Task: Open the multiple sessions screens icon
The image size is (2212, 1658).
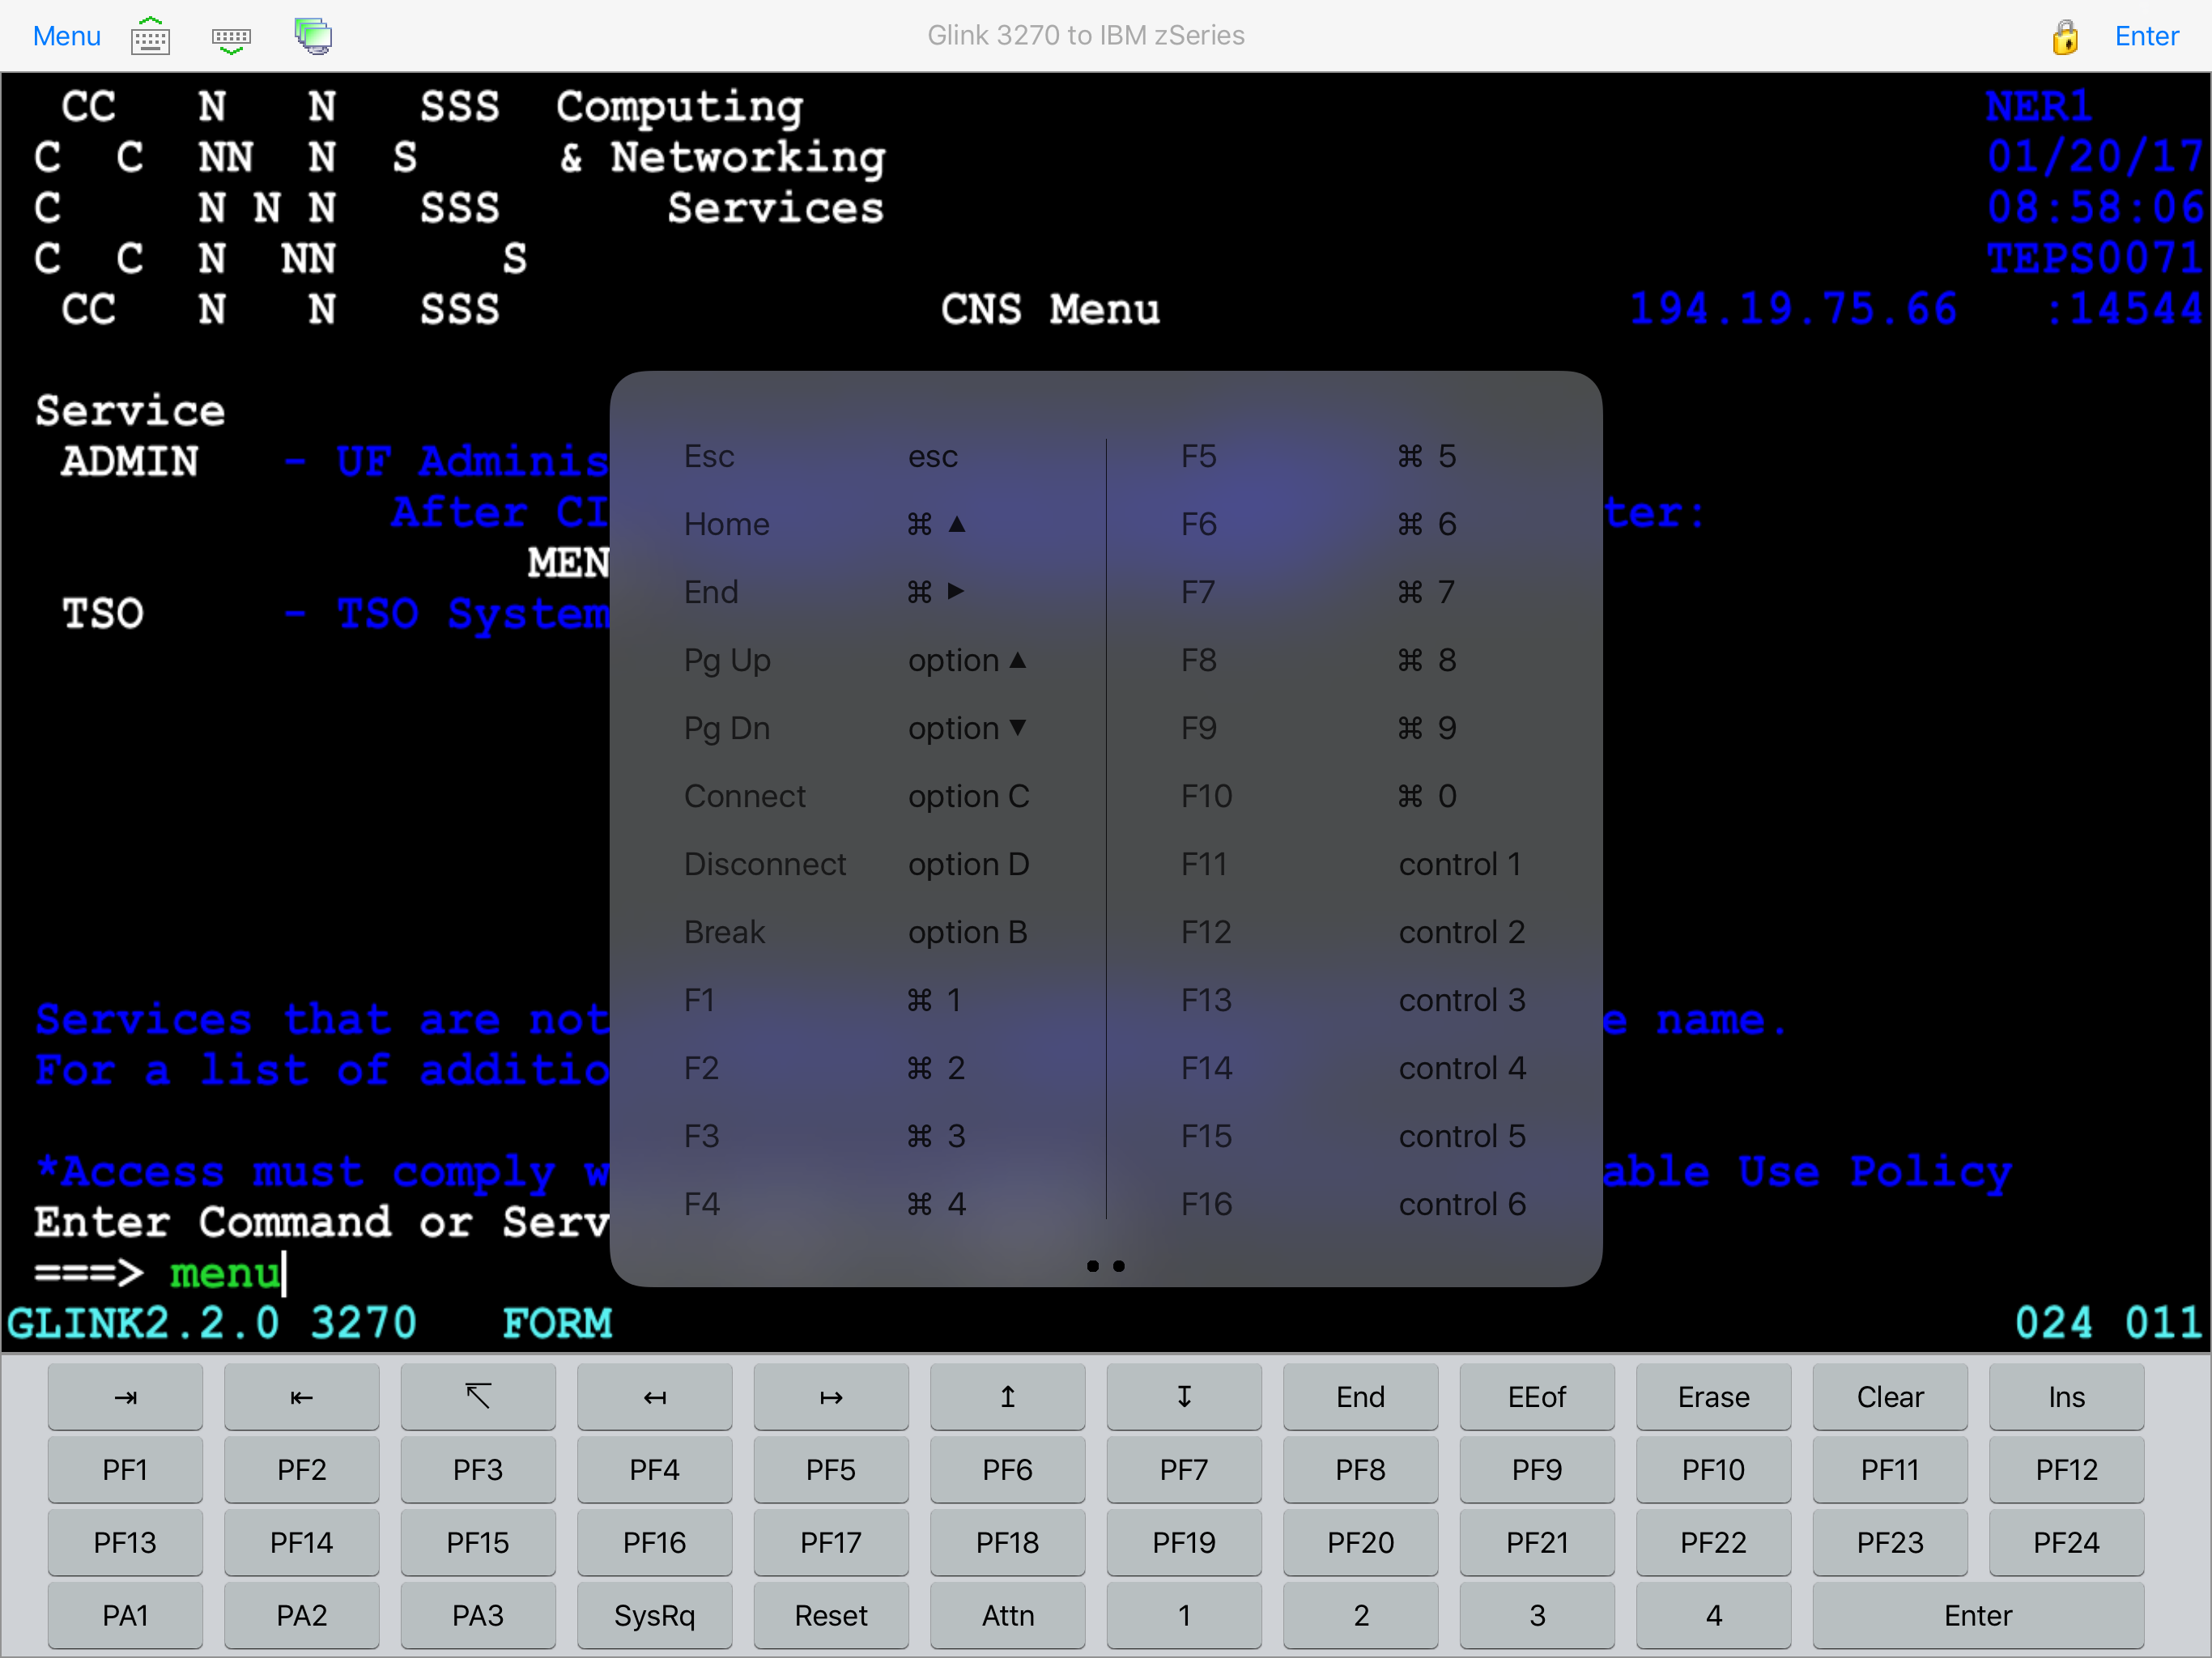Action: [x=313, y=36]
